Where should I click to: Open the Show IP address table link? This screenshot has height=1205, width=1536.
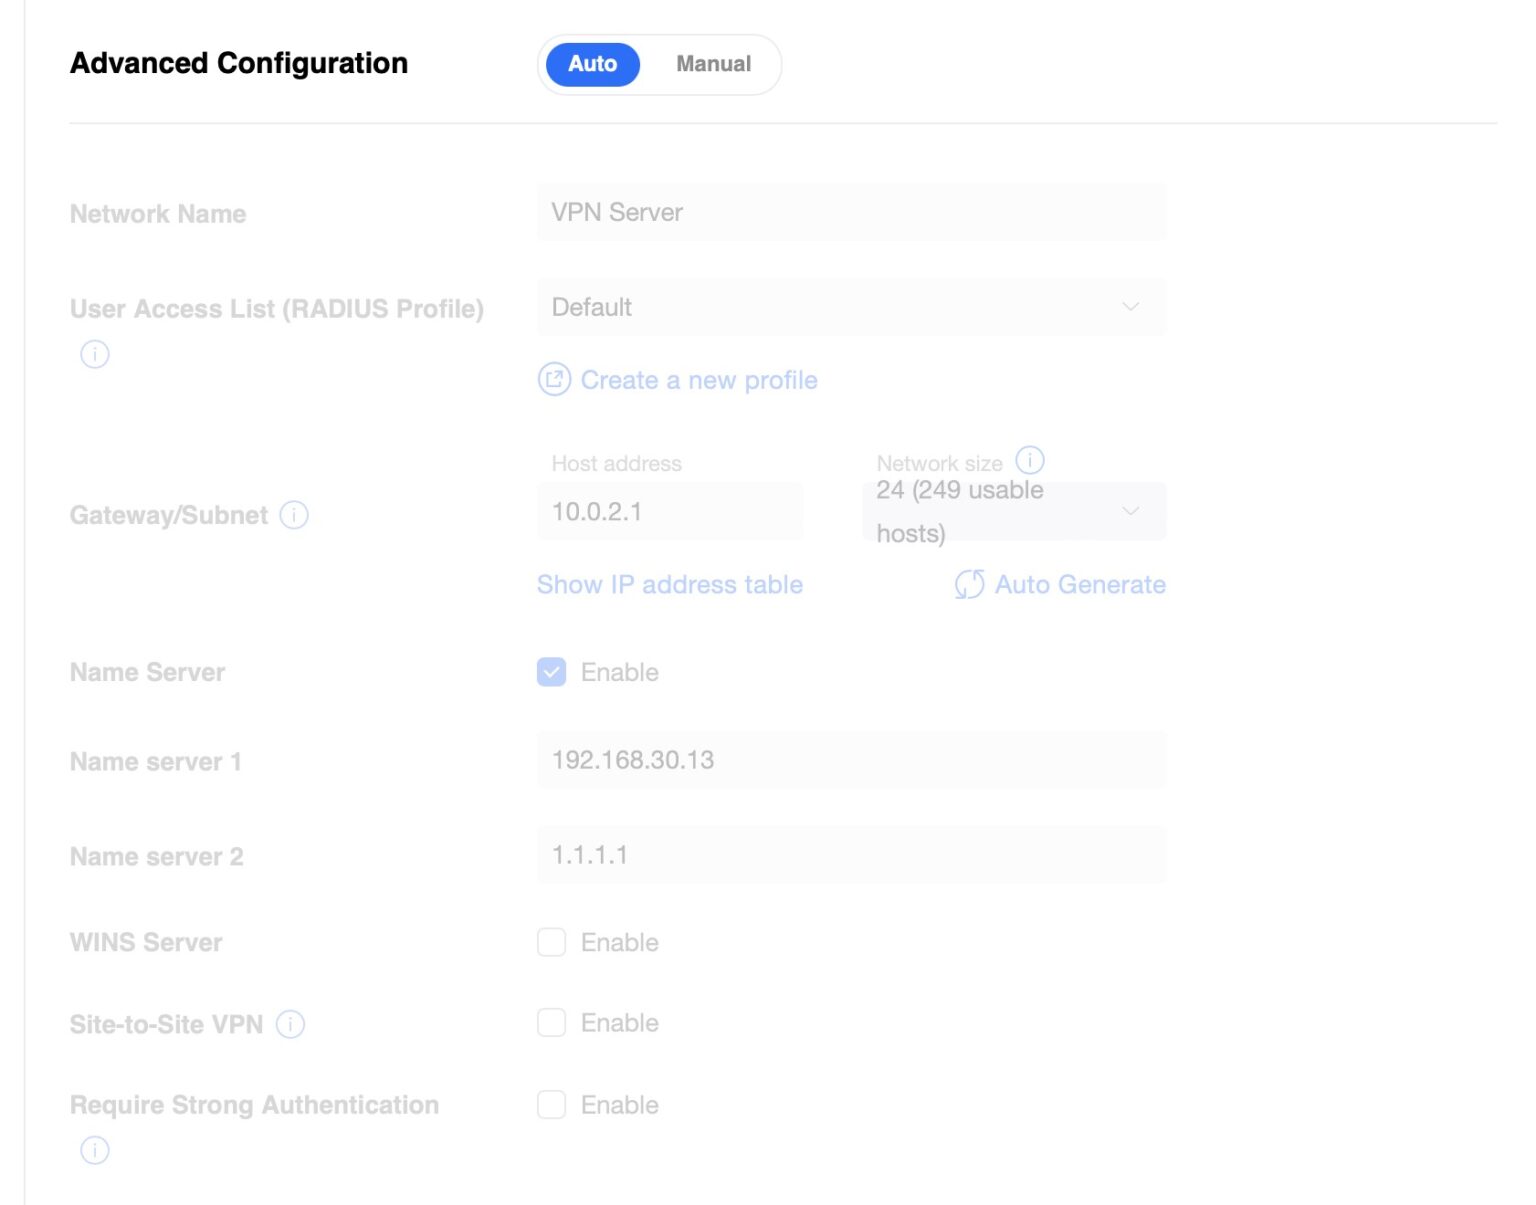coord(669,584)
